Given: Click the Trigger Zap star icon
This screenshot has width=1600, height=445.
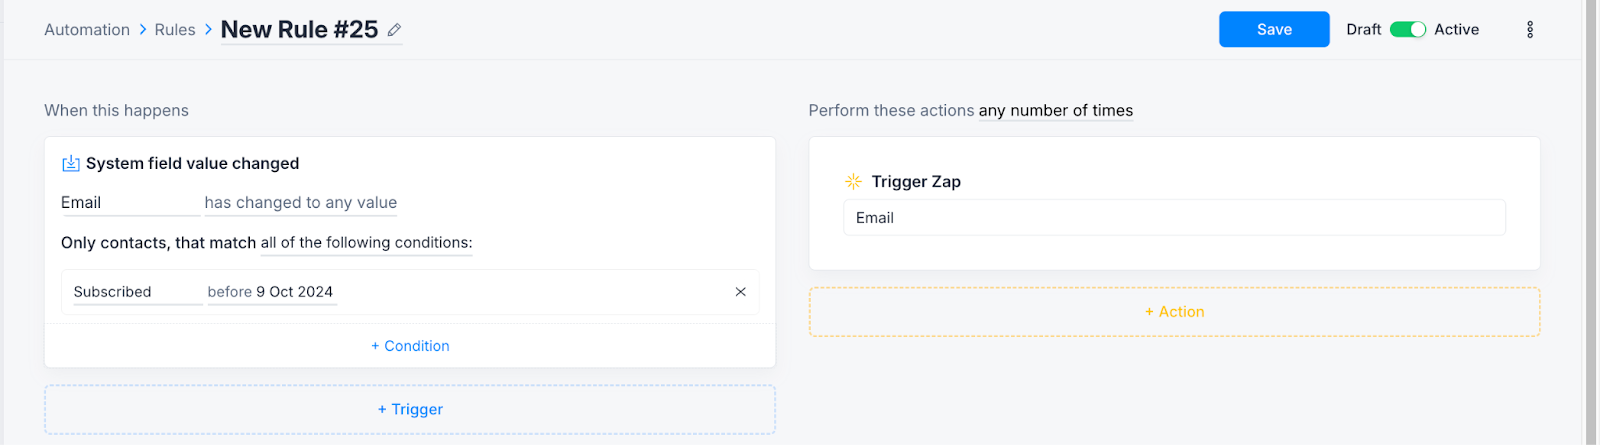Looking at the screenshot, I should [x=853, y=182].
